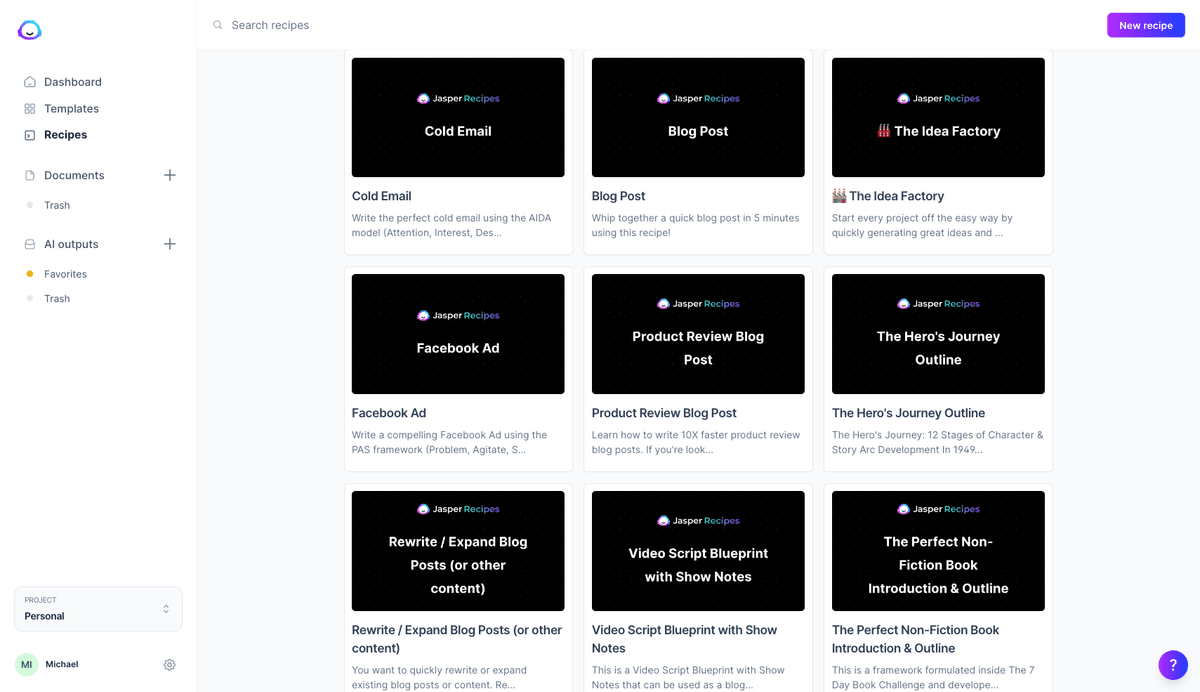
Task: Add a new document with plus icon
Action: (170, 175)
